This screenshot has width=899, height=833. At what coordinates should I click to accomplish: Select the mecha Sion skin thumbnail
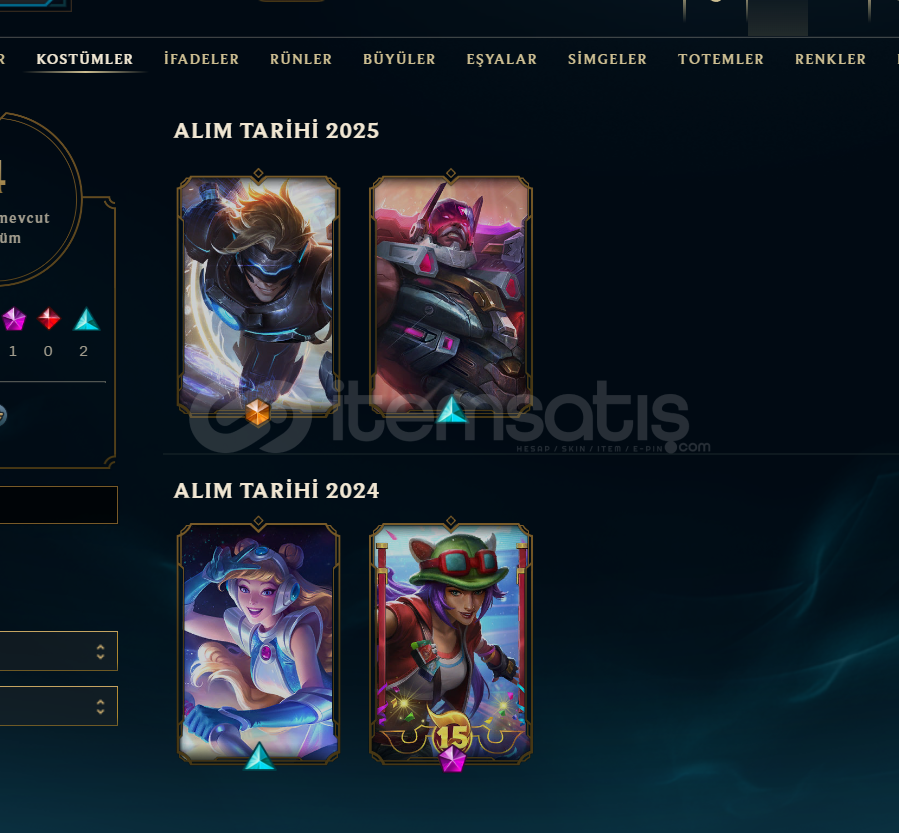(x=451, y=295)
